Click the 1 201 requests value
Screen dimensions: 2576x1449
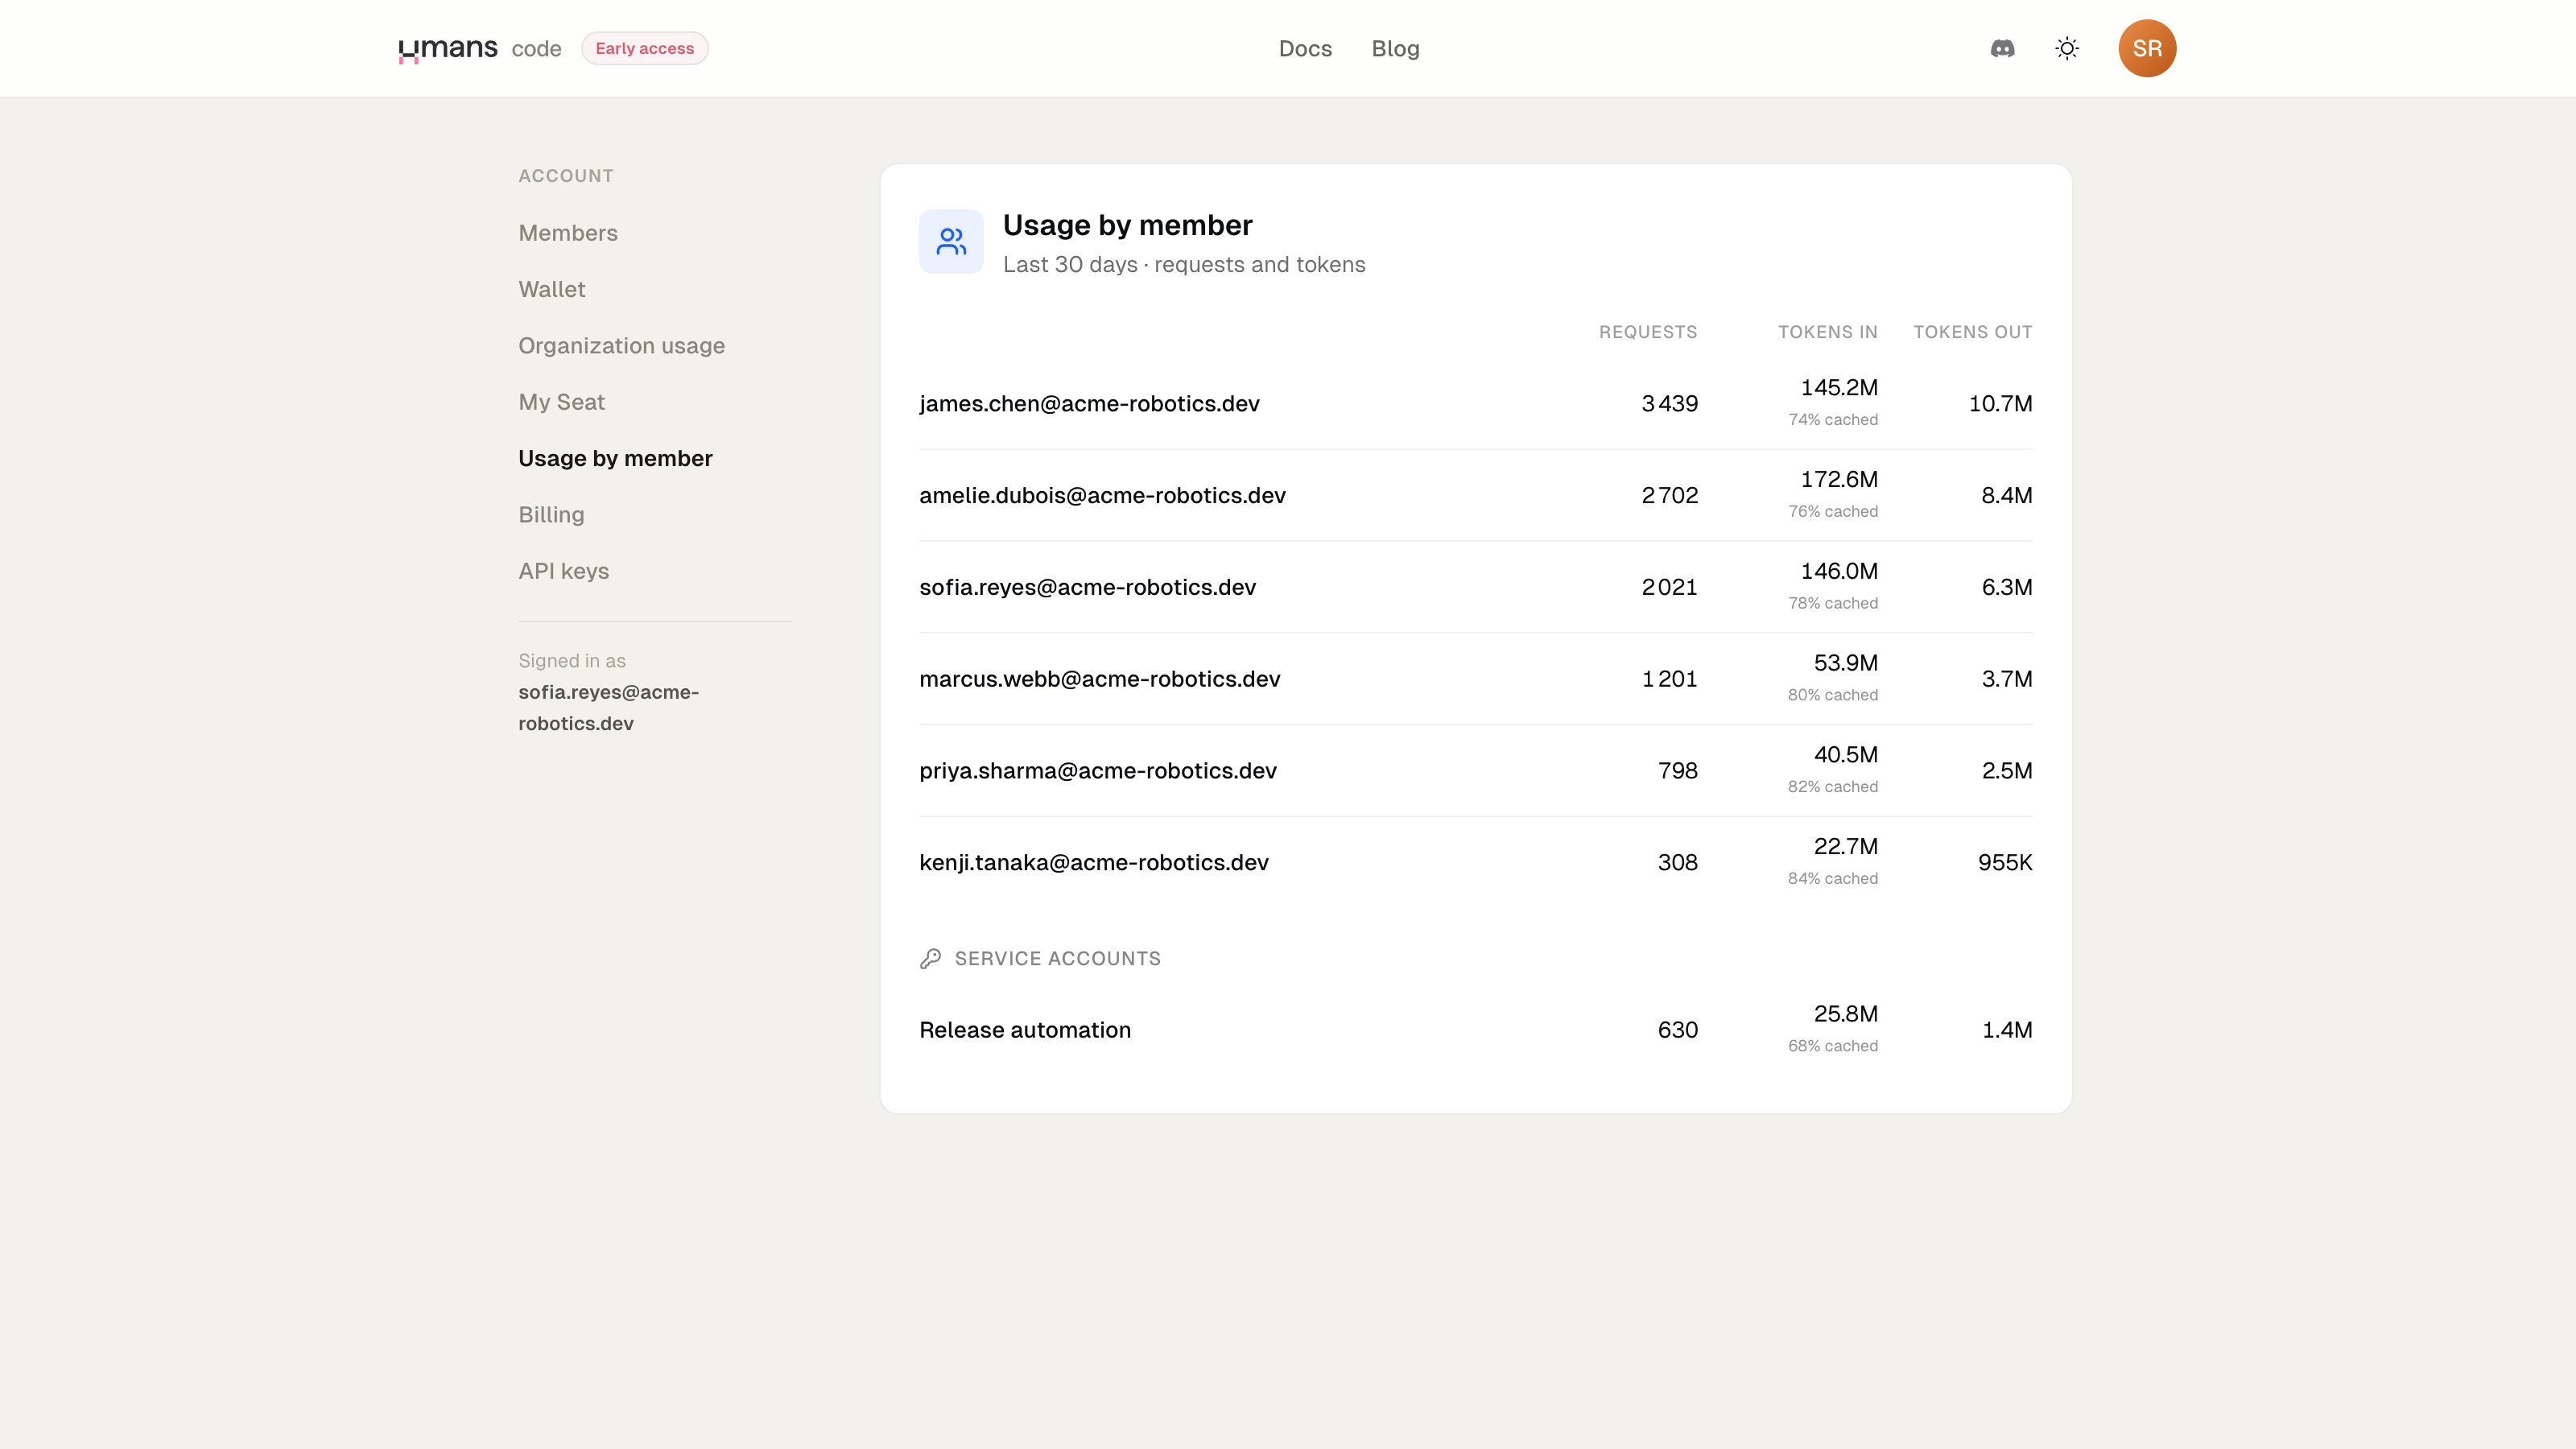tap(1669, 679)
